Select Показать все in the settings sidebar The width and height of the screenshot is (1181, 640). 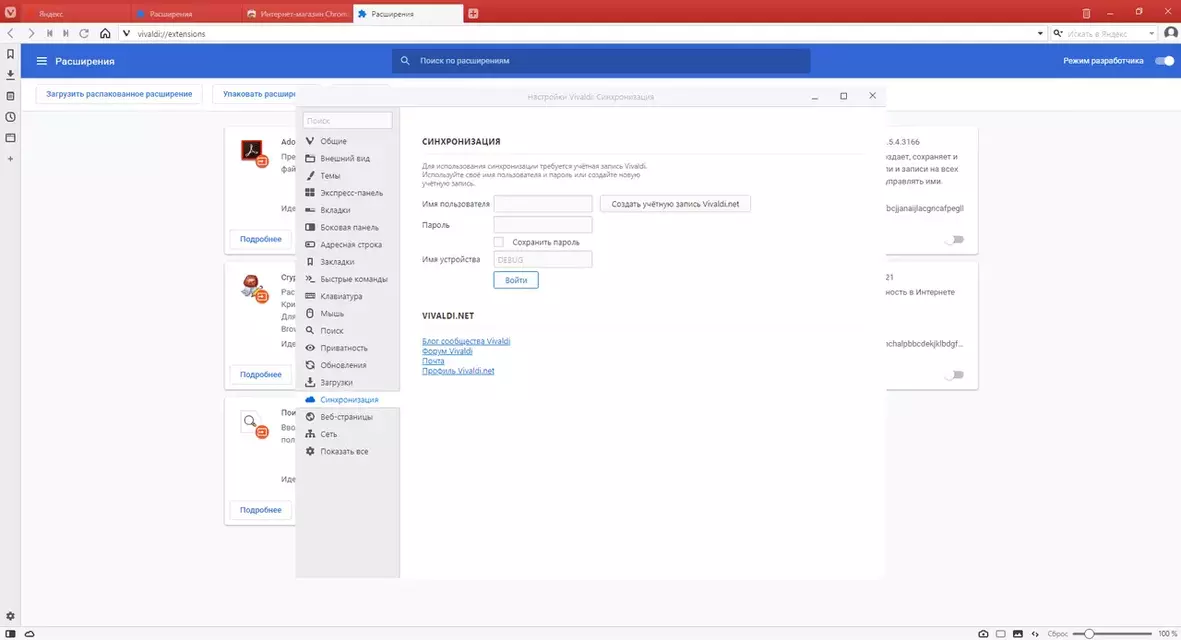click(348, 452)
